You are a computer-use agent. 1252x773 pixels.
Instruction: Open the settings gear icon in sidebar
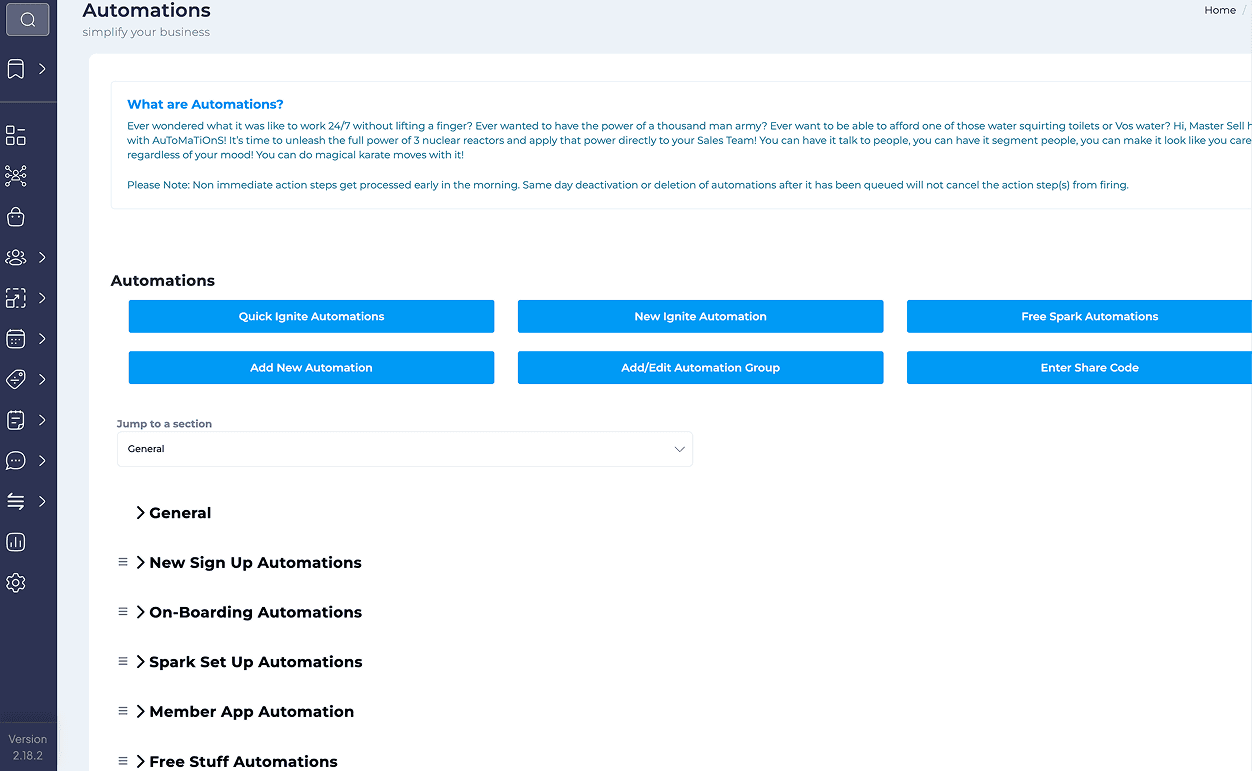pyautogui.click(x=16, y=583)
